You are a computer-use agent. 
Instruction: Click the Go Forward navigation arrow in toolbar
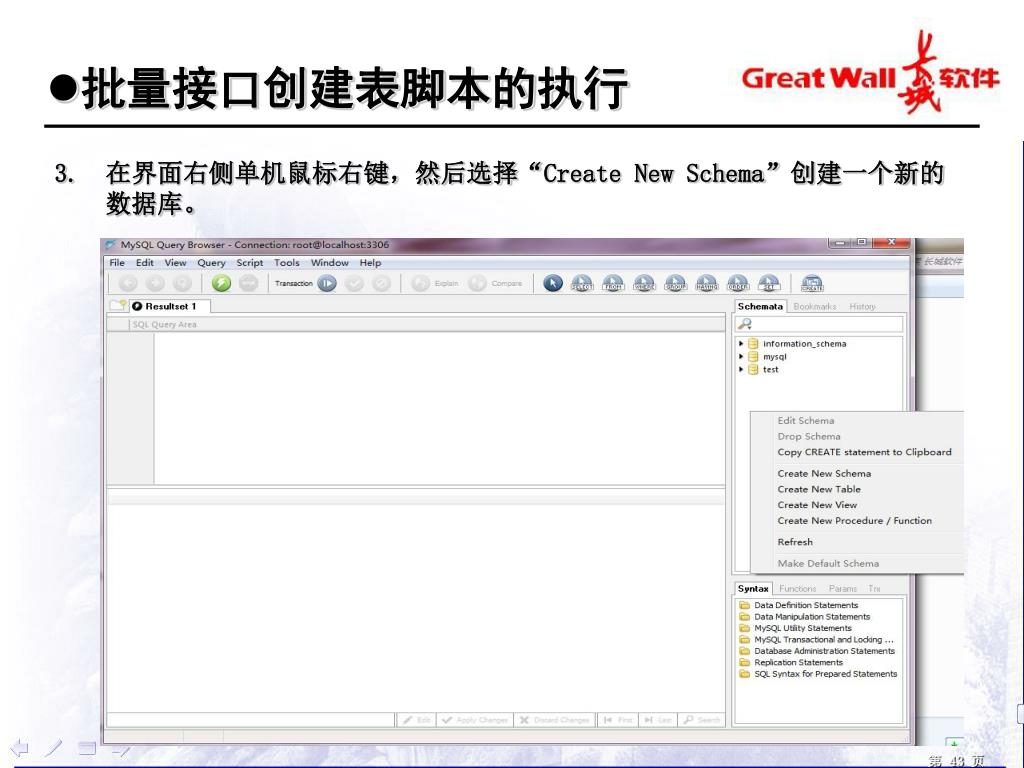(155, 283)
